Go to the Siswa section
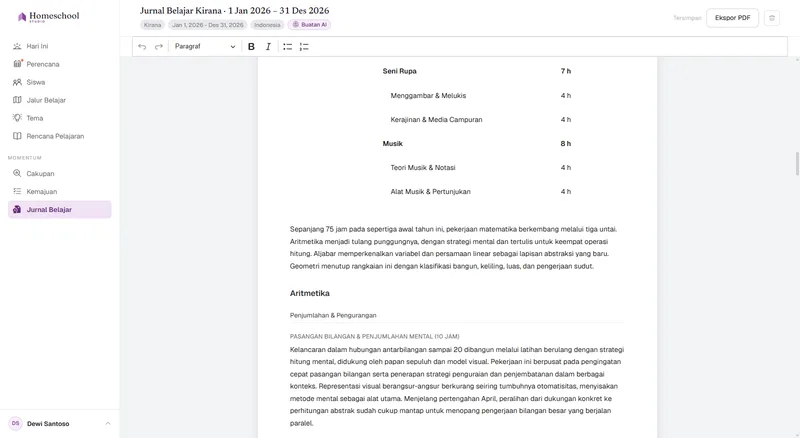Viewport: 800px width, 438px height. point(59,82)
